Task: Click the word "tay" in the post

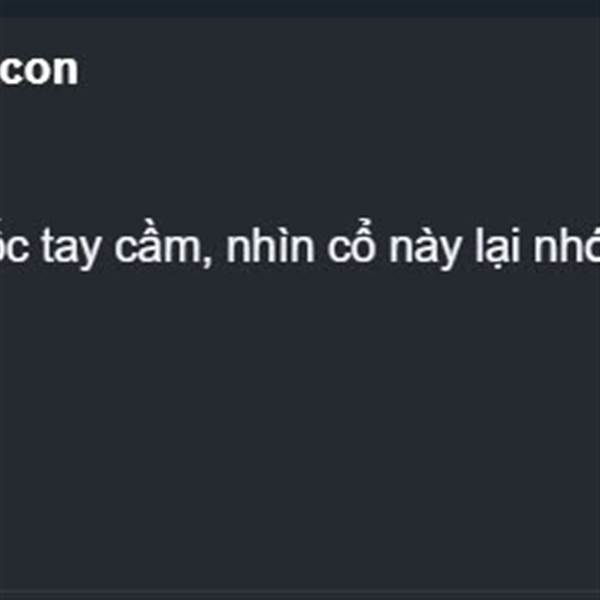Action: coord(70,247)
